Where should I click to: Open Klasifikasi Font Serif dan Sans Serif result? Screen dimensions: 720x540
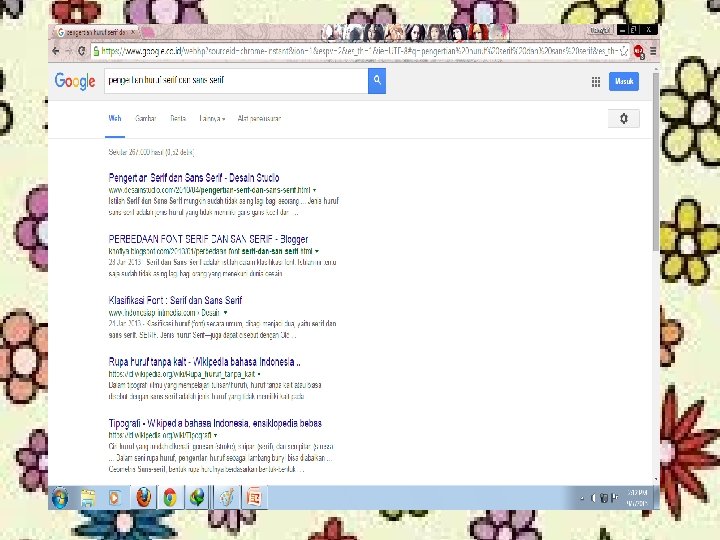(x=175, y=300)
